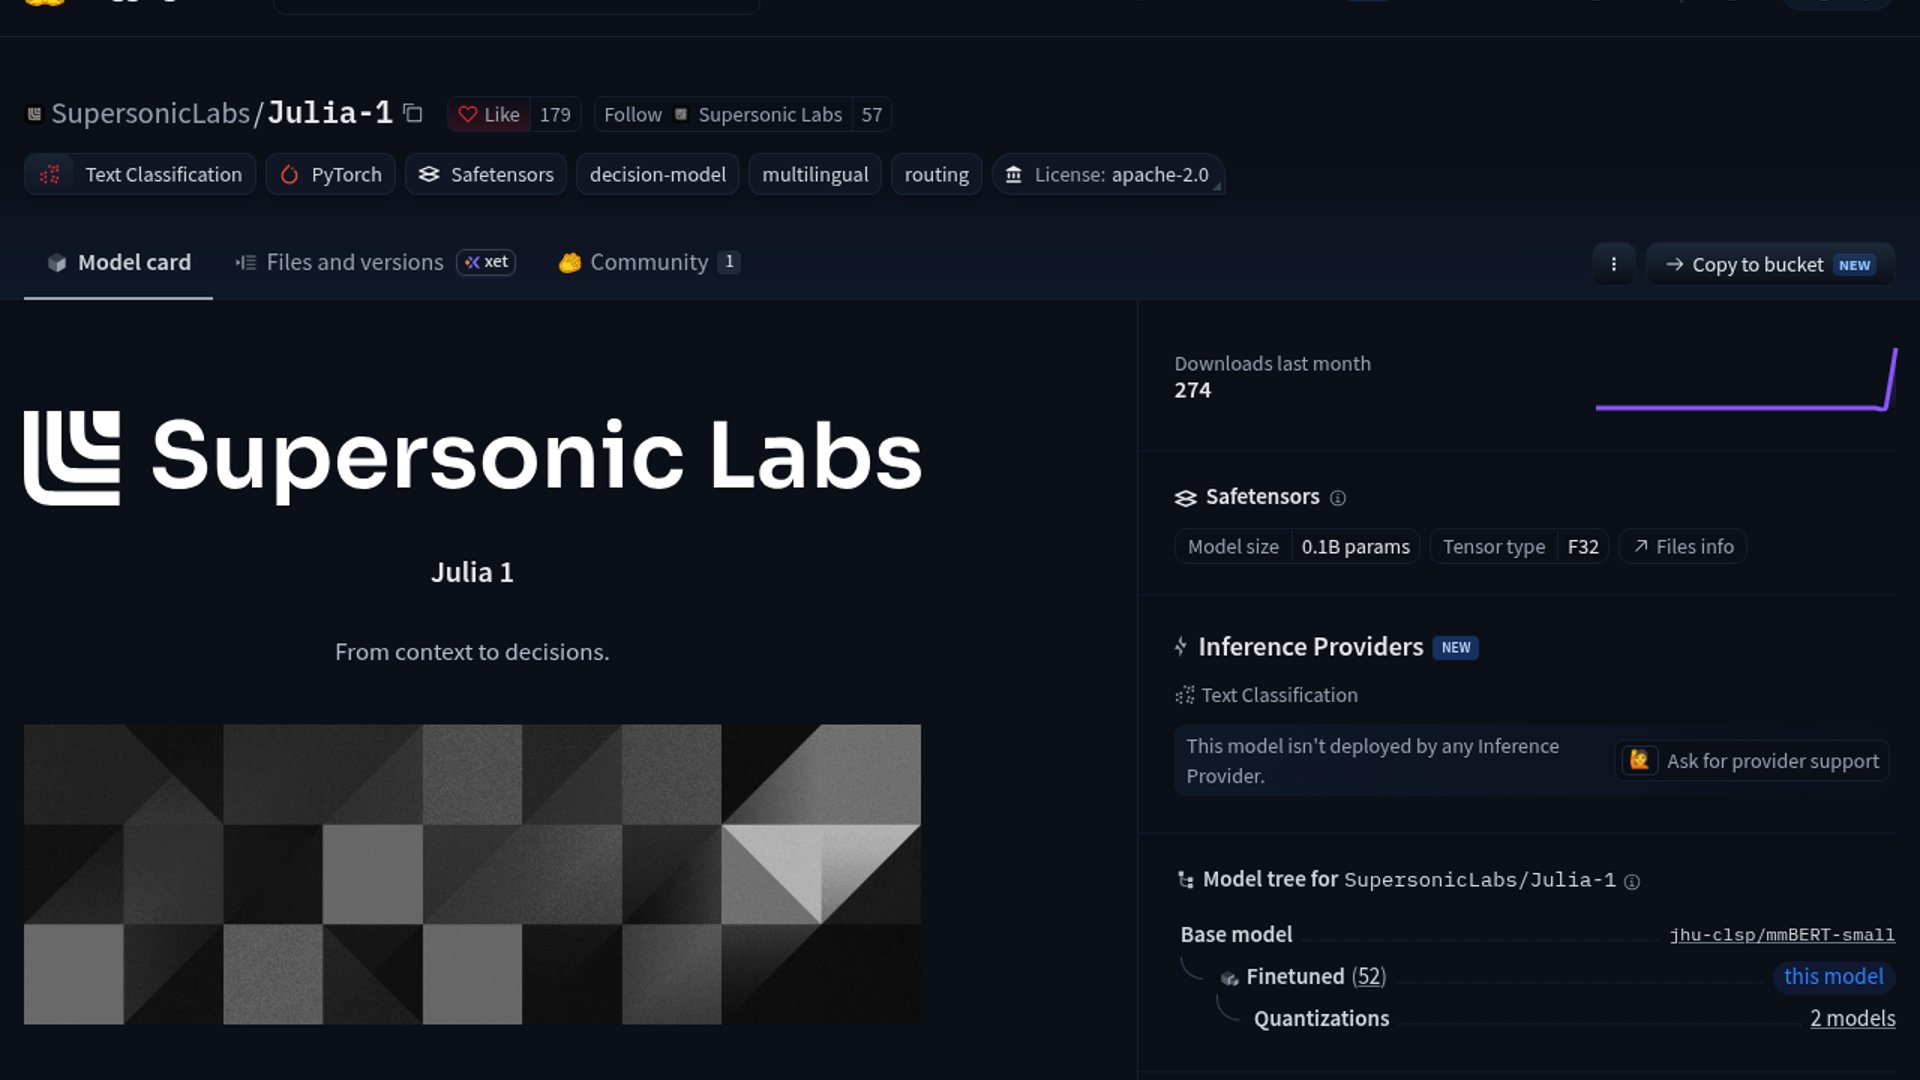Click the Safetensors section stack icon
Screen dimensions: 1920x1080
tap(1185, 498)
